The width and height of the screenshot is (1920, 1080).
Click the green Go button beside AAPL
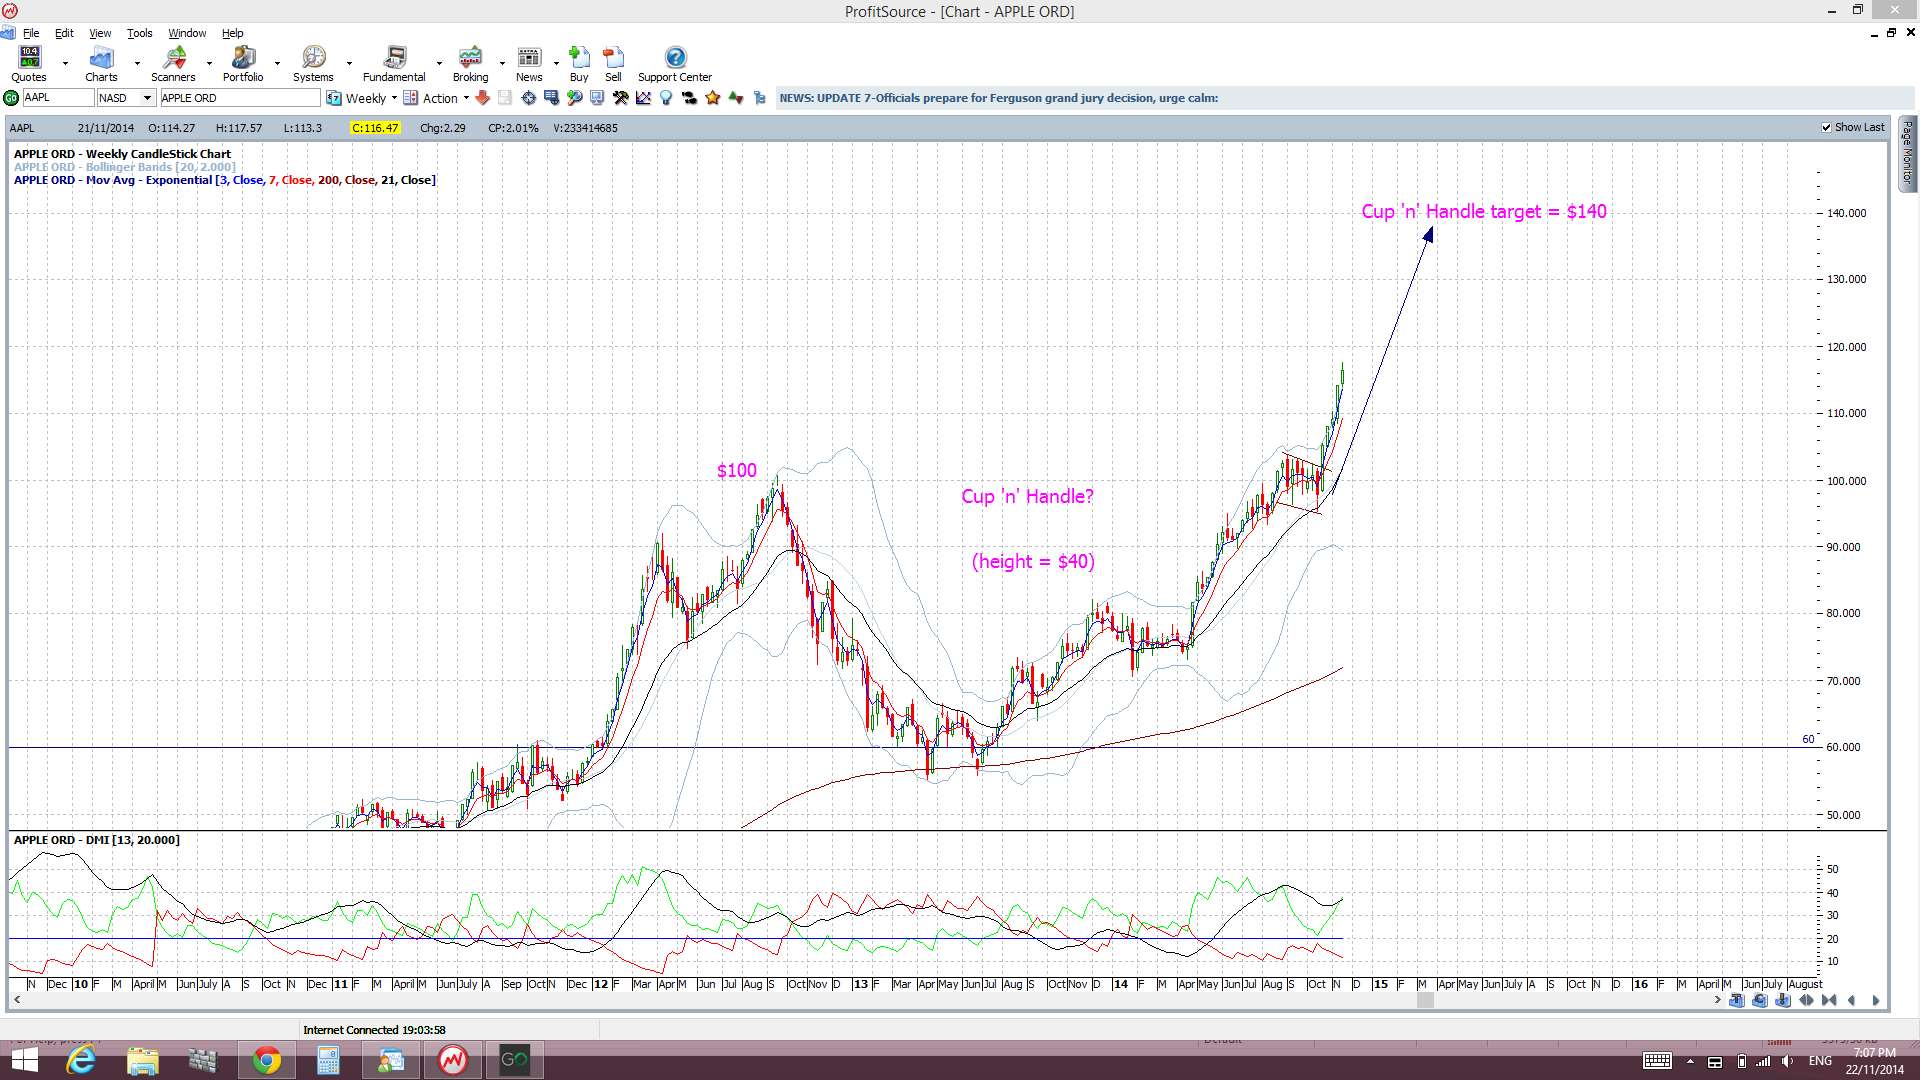coord(11,98)
